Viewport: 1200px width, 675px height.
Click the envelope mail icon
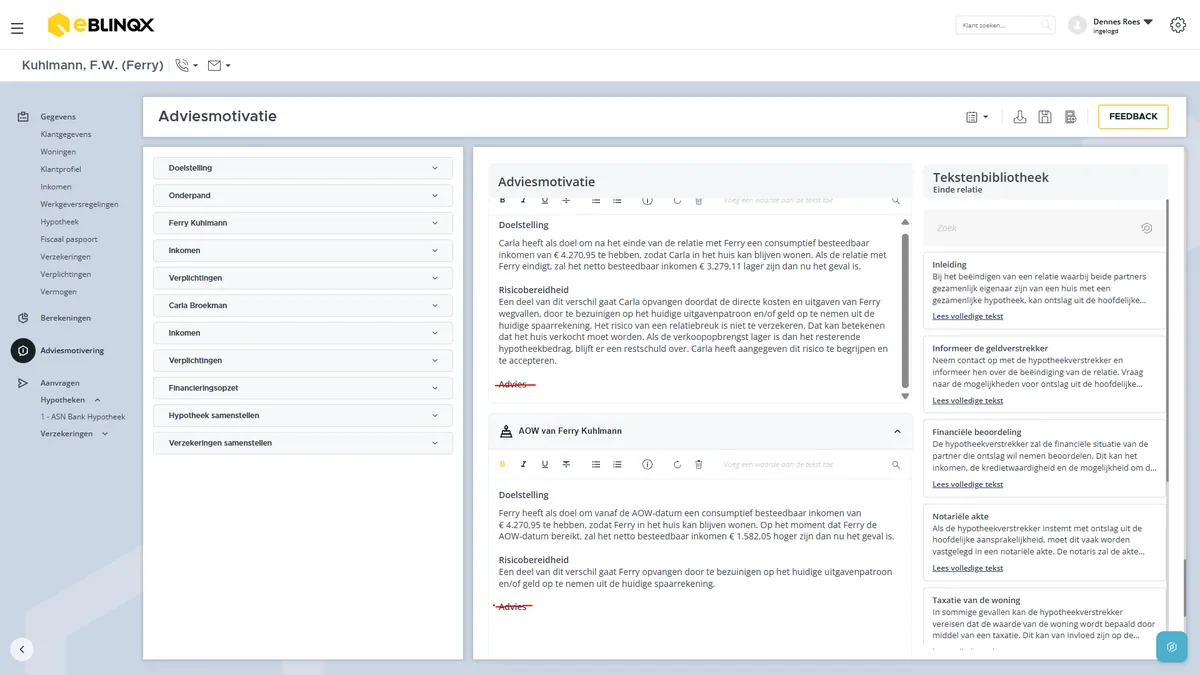point(214,65)
